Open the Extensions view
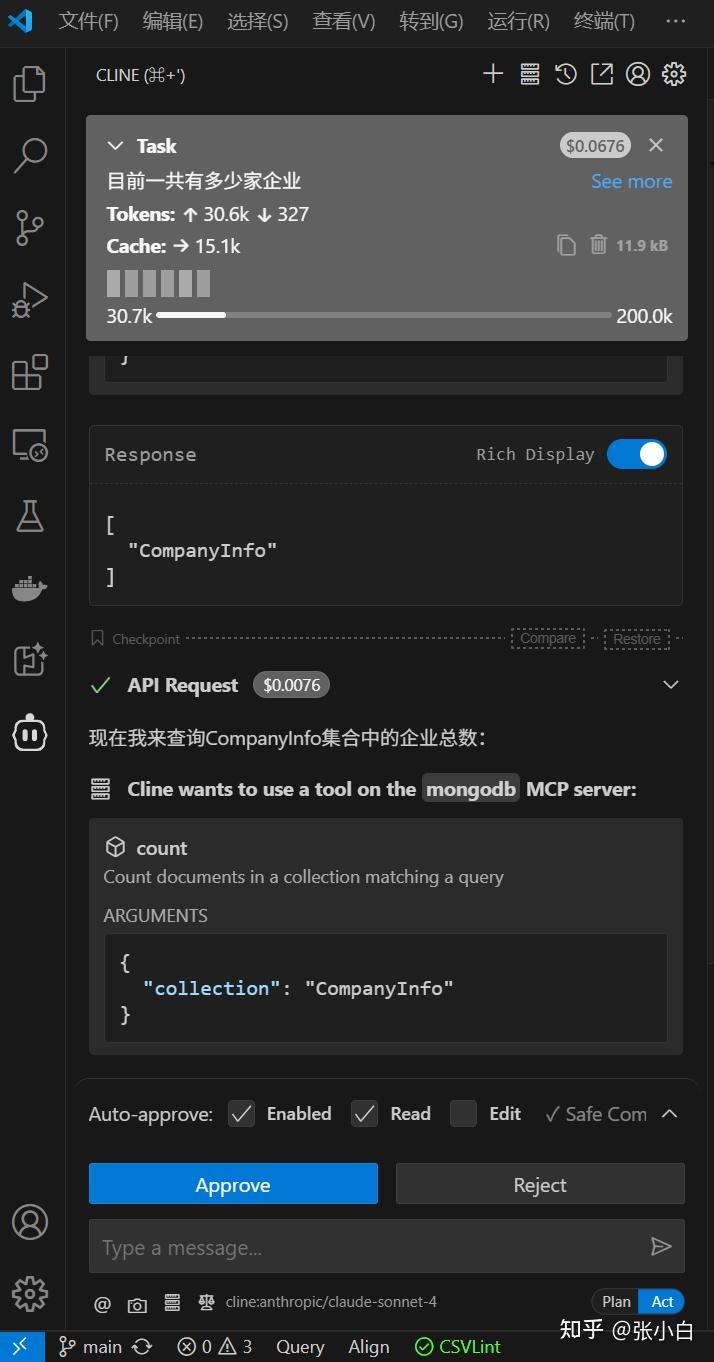Image resolution: width=714 pixels, height=1362 pixels. click(x=30, y=372)
